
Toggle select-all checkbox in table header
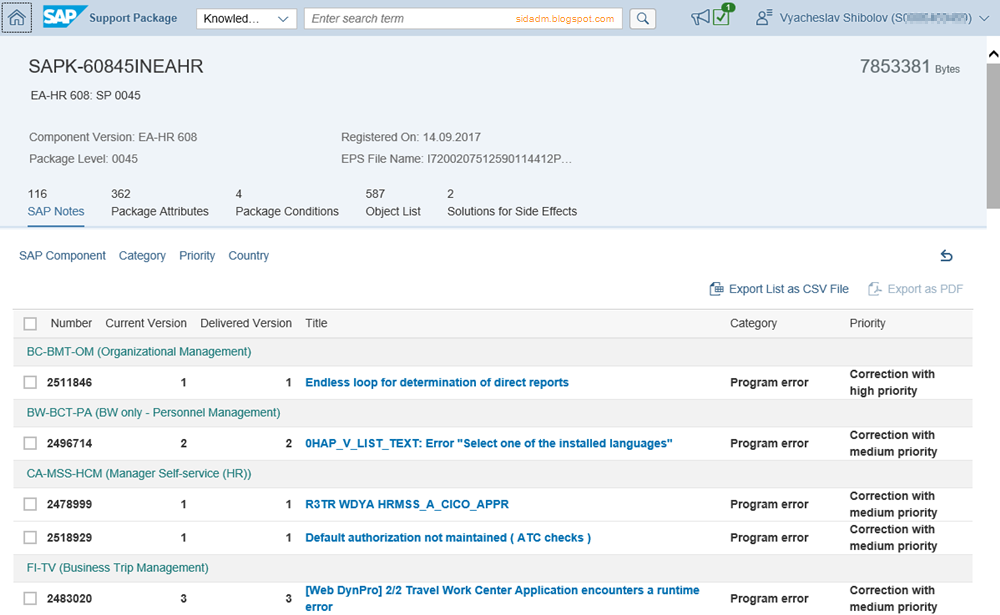point(30,323)
